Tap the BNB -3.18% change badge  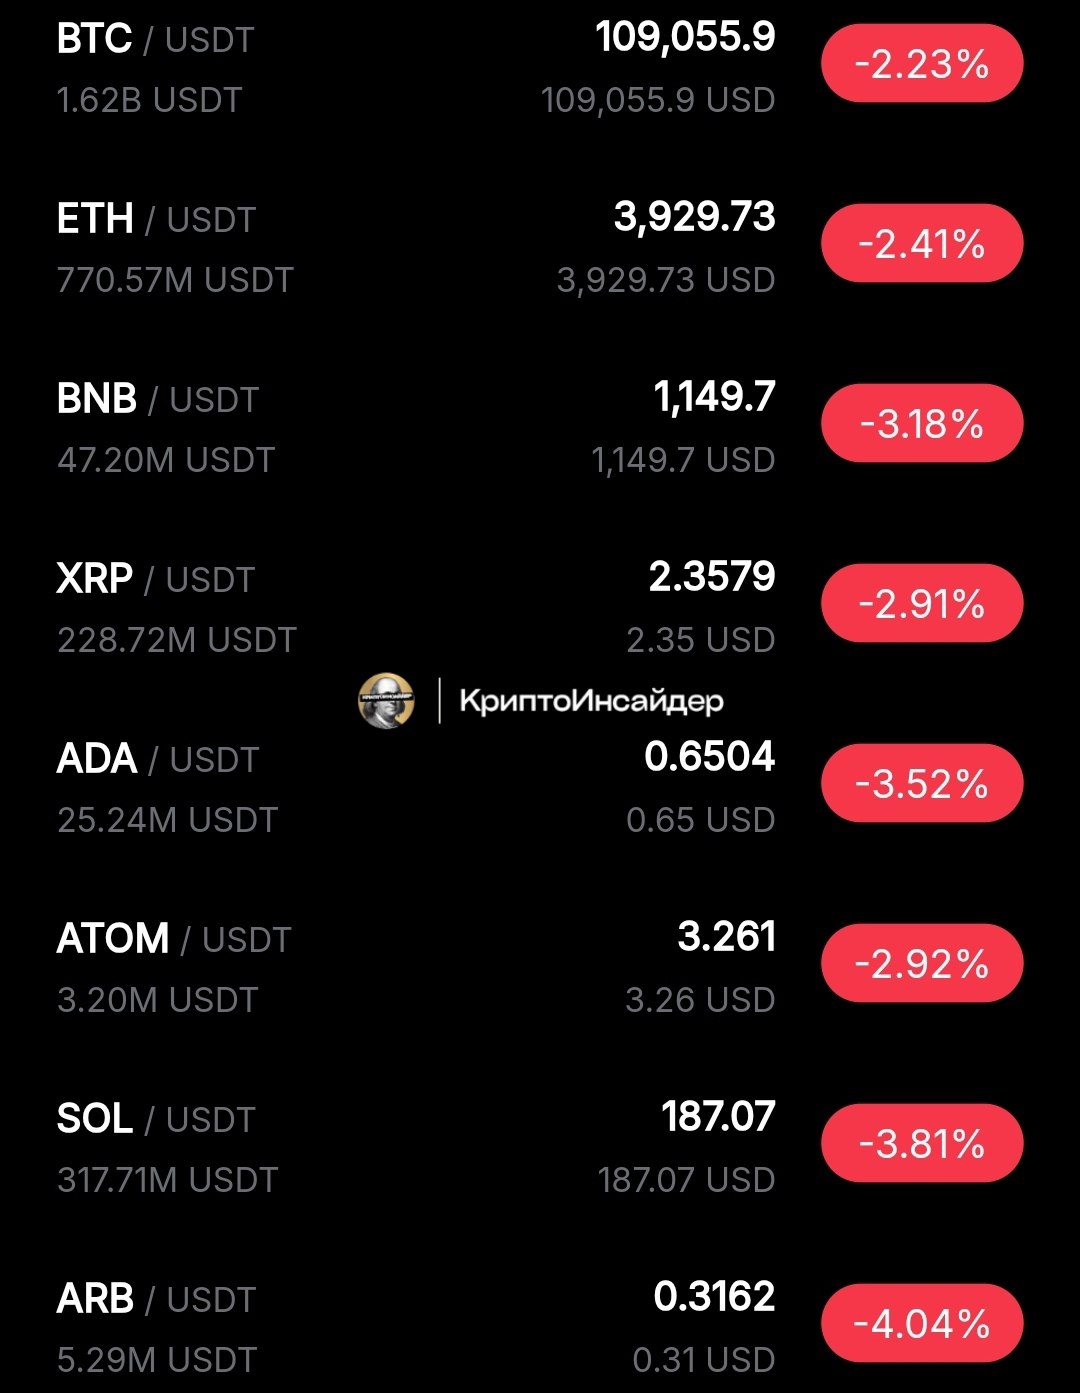coord(921,424)
